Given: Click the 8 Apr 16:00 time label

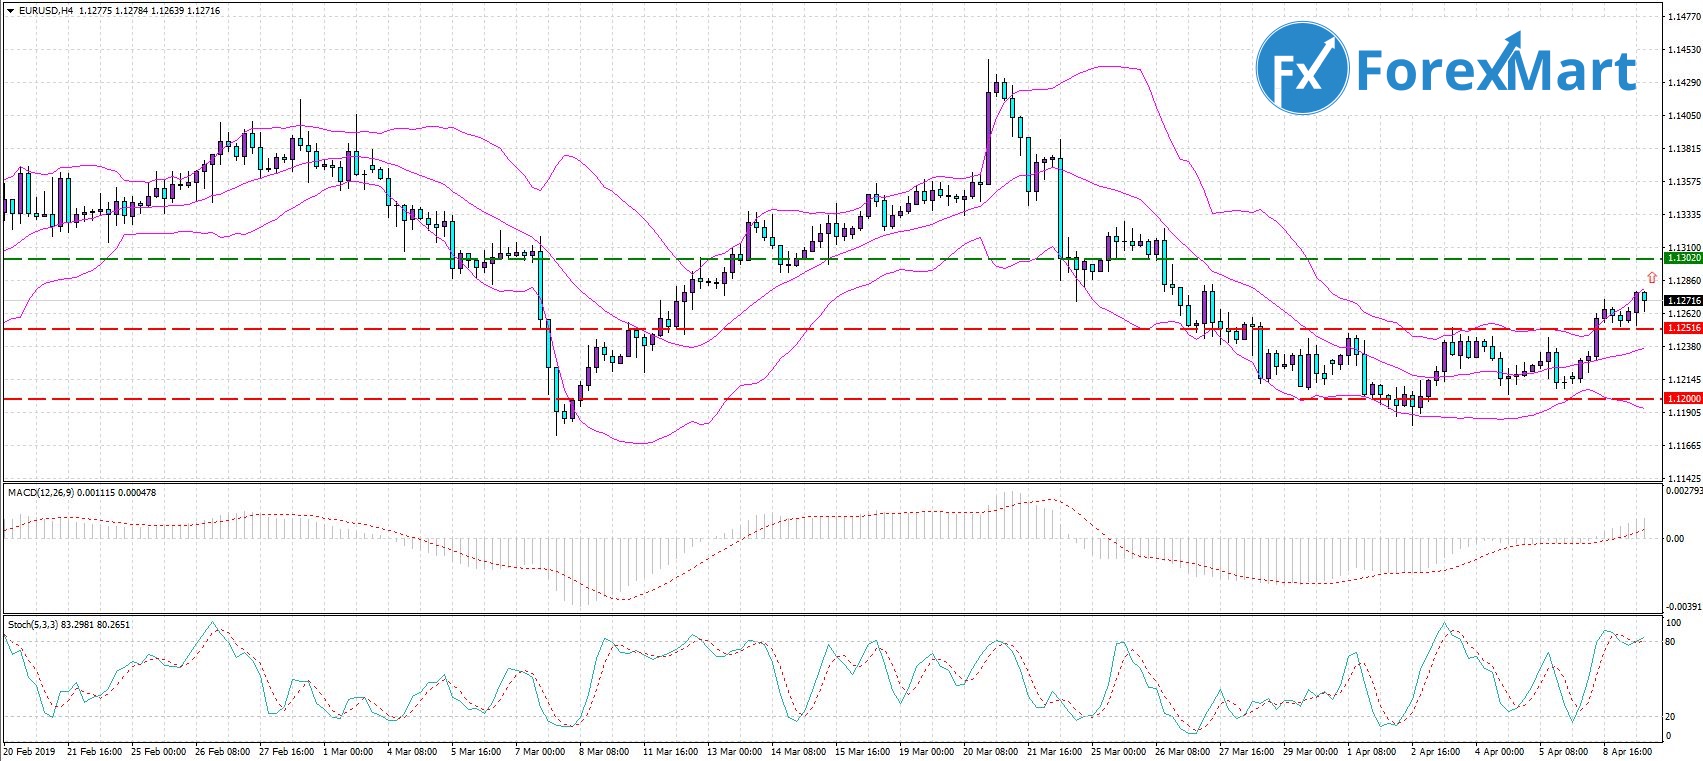Looking at the screenshot, I should click(1627, 751).
